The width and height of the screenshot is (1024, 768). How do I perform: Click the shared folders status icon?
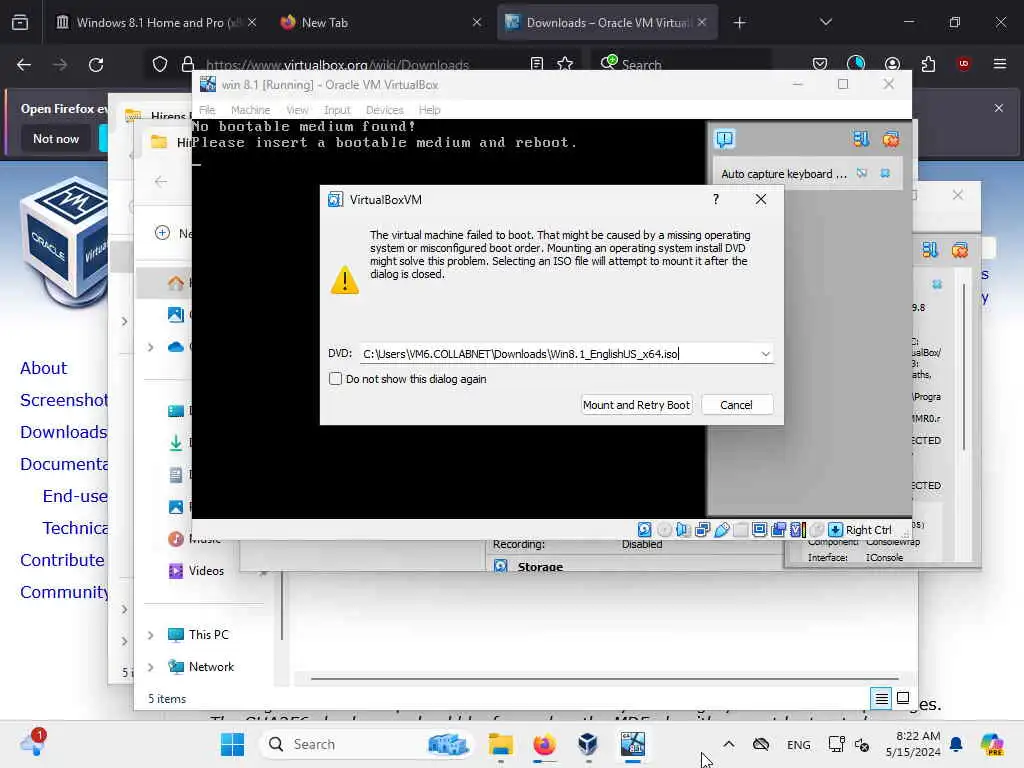click(740, 530)
